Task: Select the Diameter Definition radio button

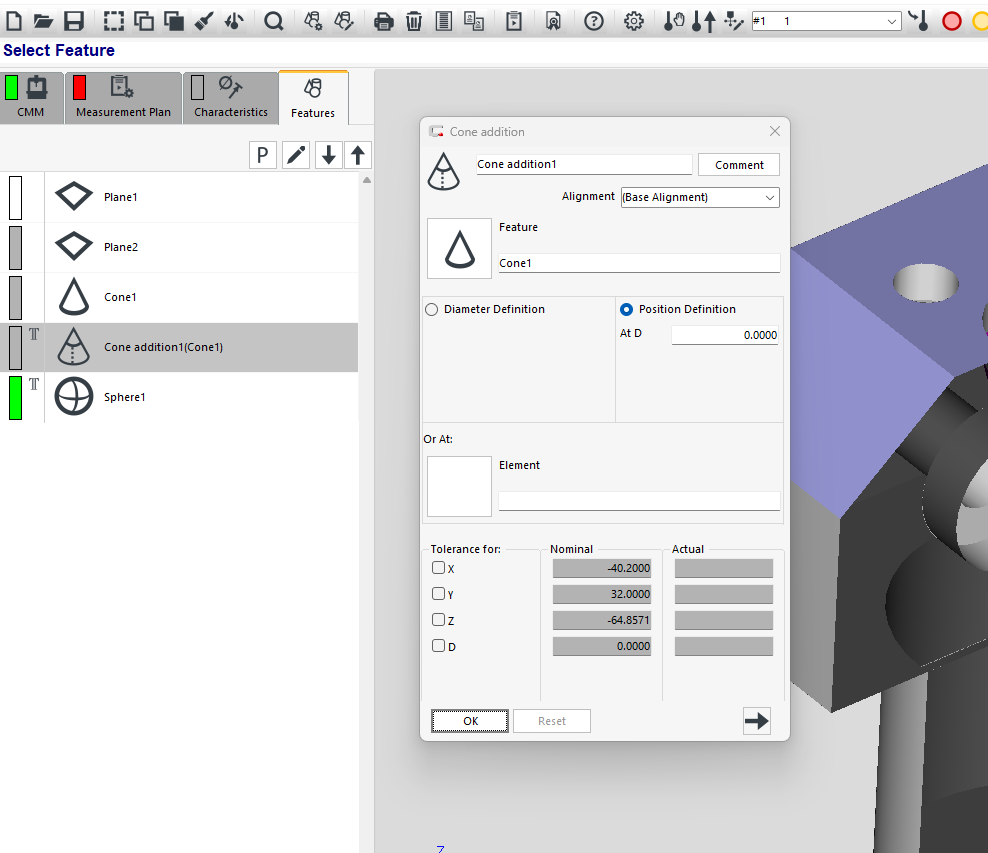Action: 432,310
